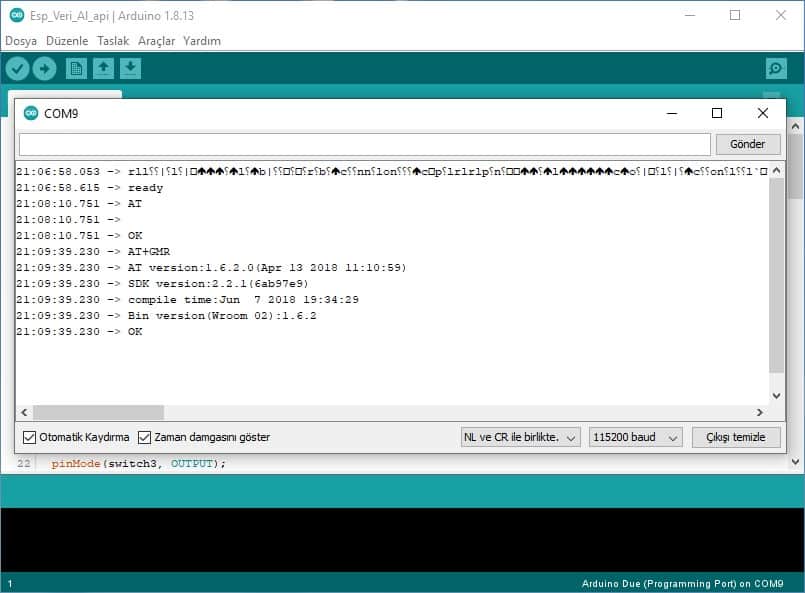The image size is (805, 593).
Task: Toggle Zaman damgasını göster checkbox
Action: [144, 437]
